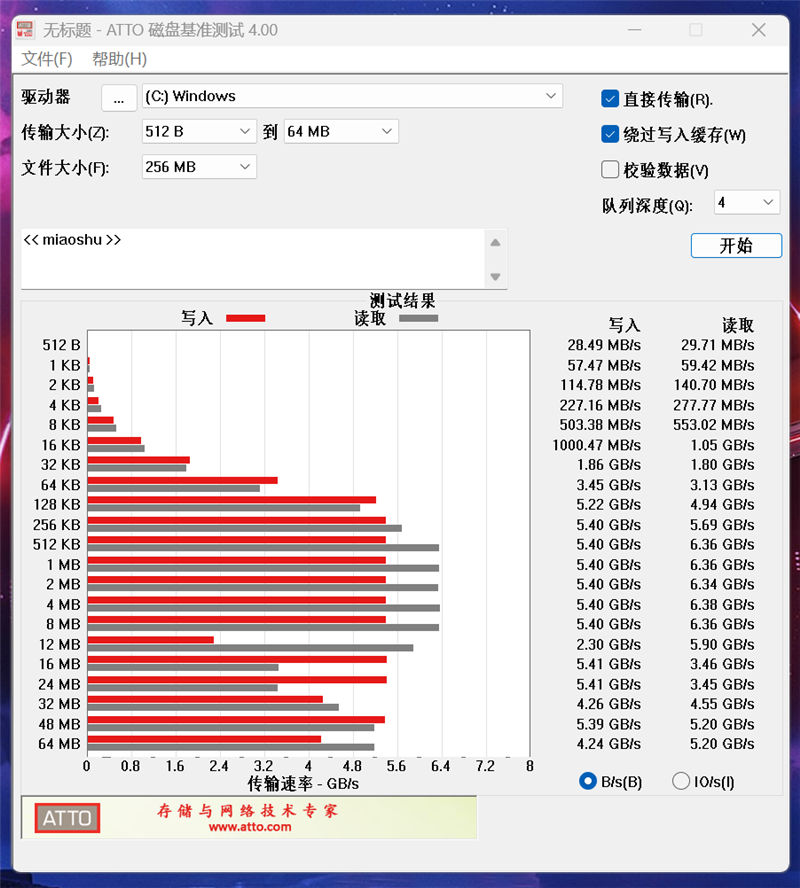Click the 29.71 MB/s read value
The image size is (800, 888).
717,345
